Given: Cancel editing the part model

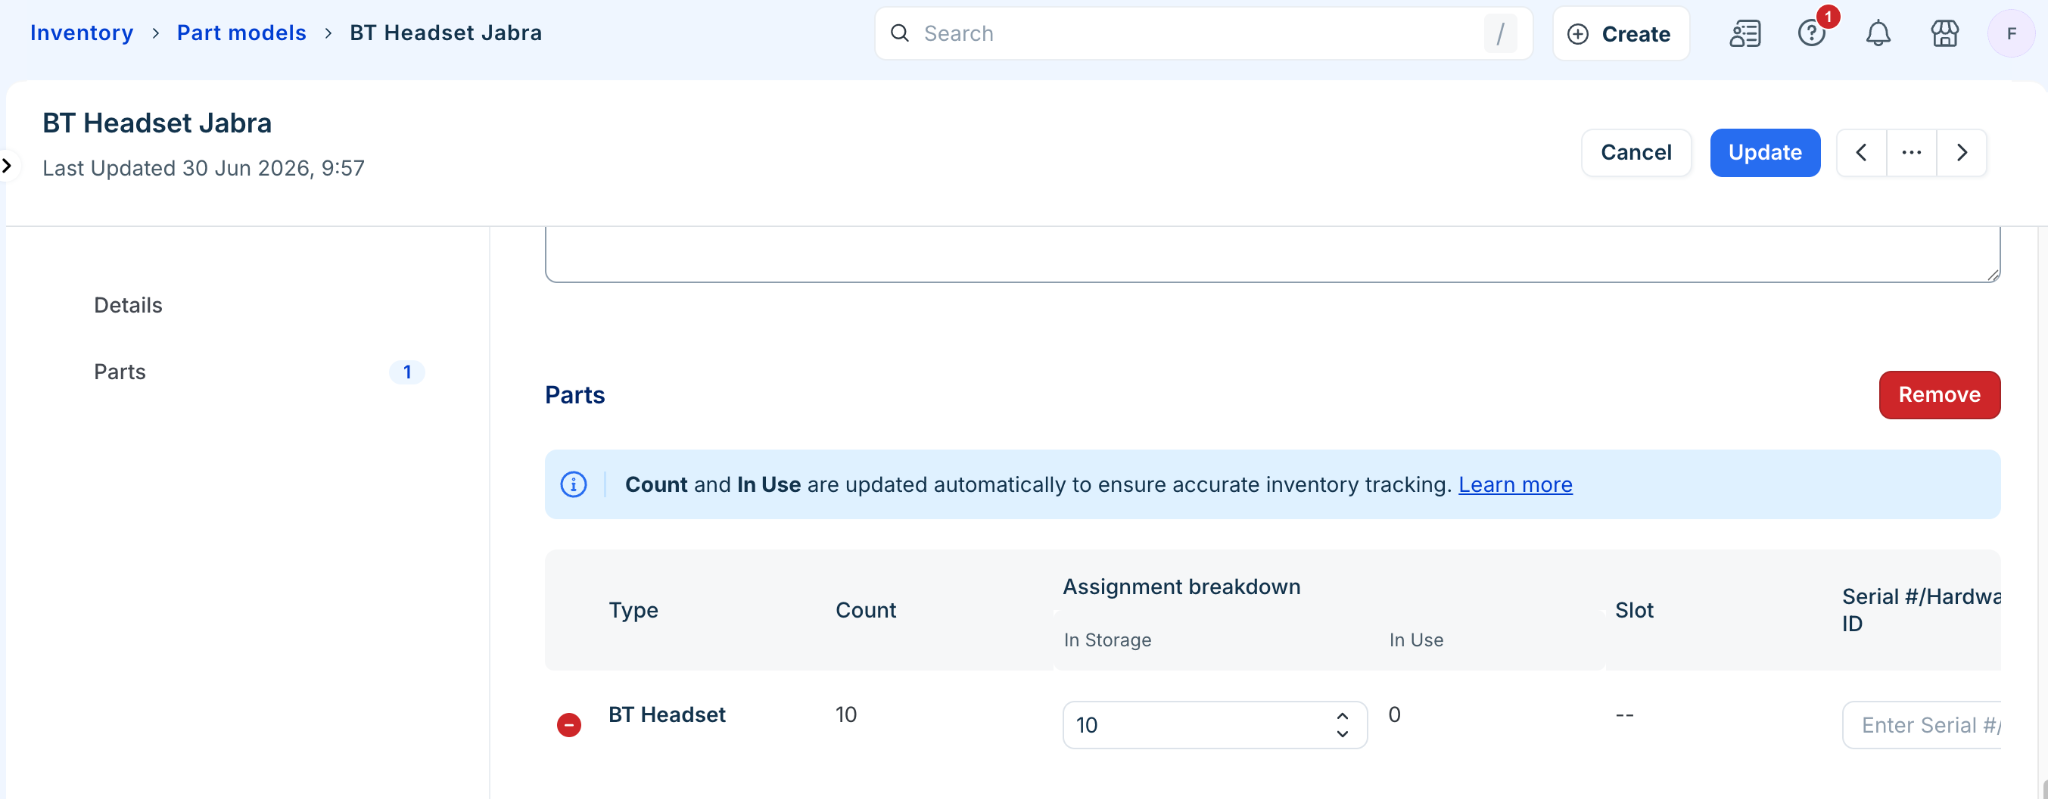Looking at the screenshot, I should [x=1636, y=153].
